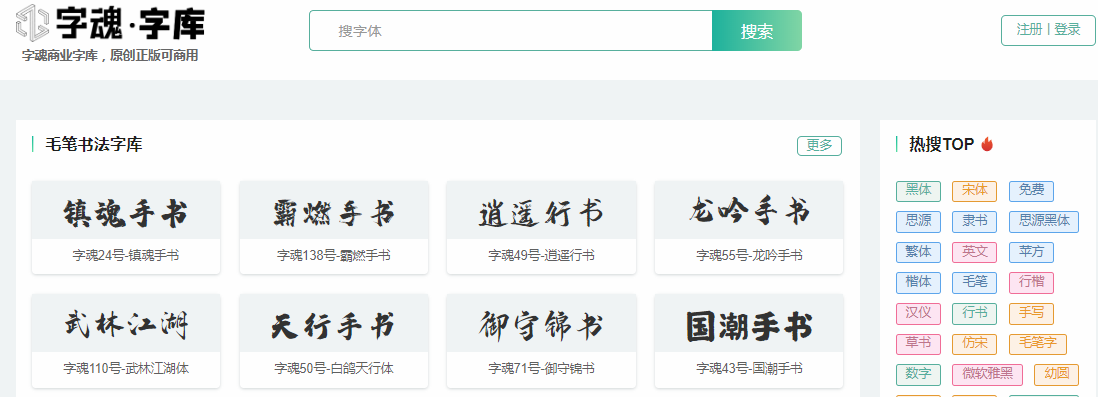Open the 镇魂手书 font preview thumbnail
The image size is (1098, 397).
point(126,210)
